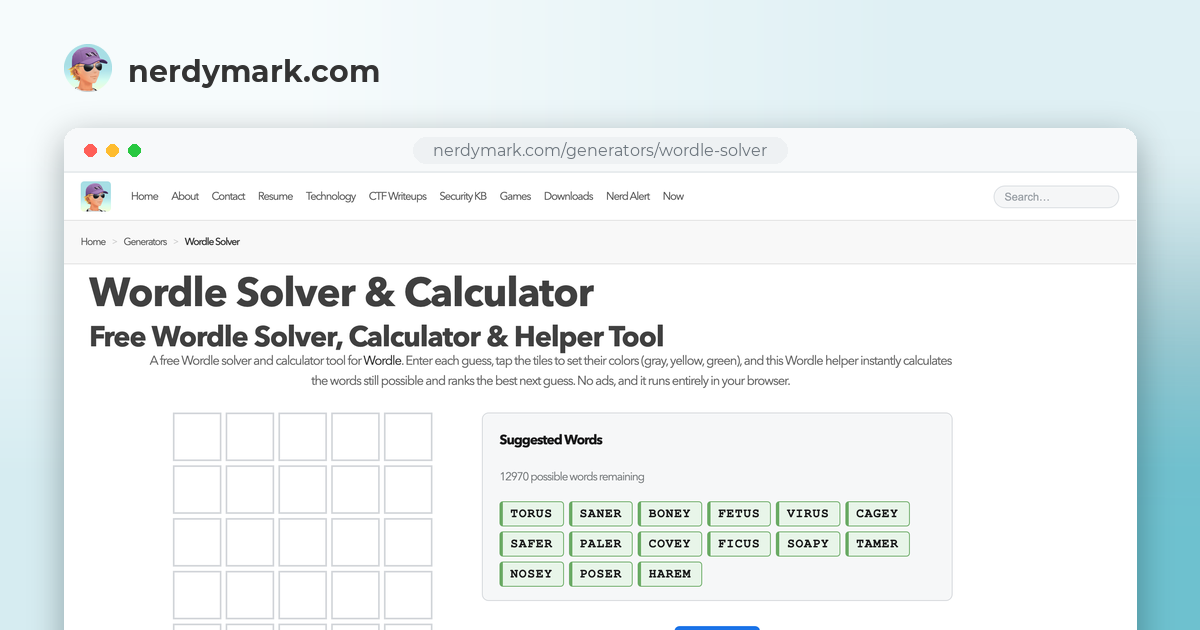Click the Suggested Words heading
The image size is (1200, 630).
[551, 440]
